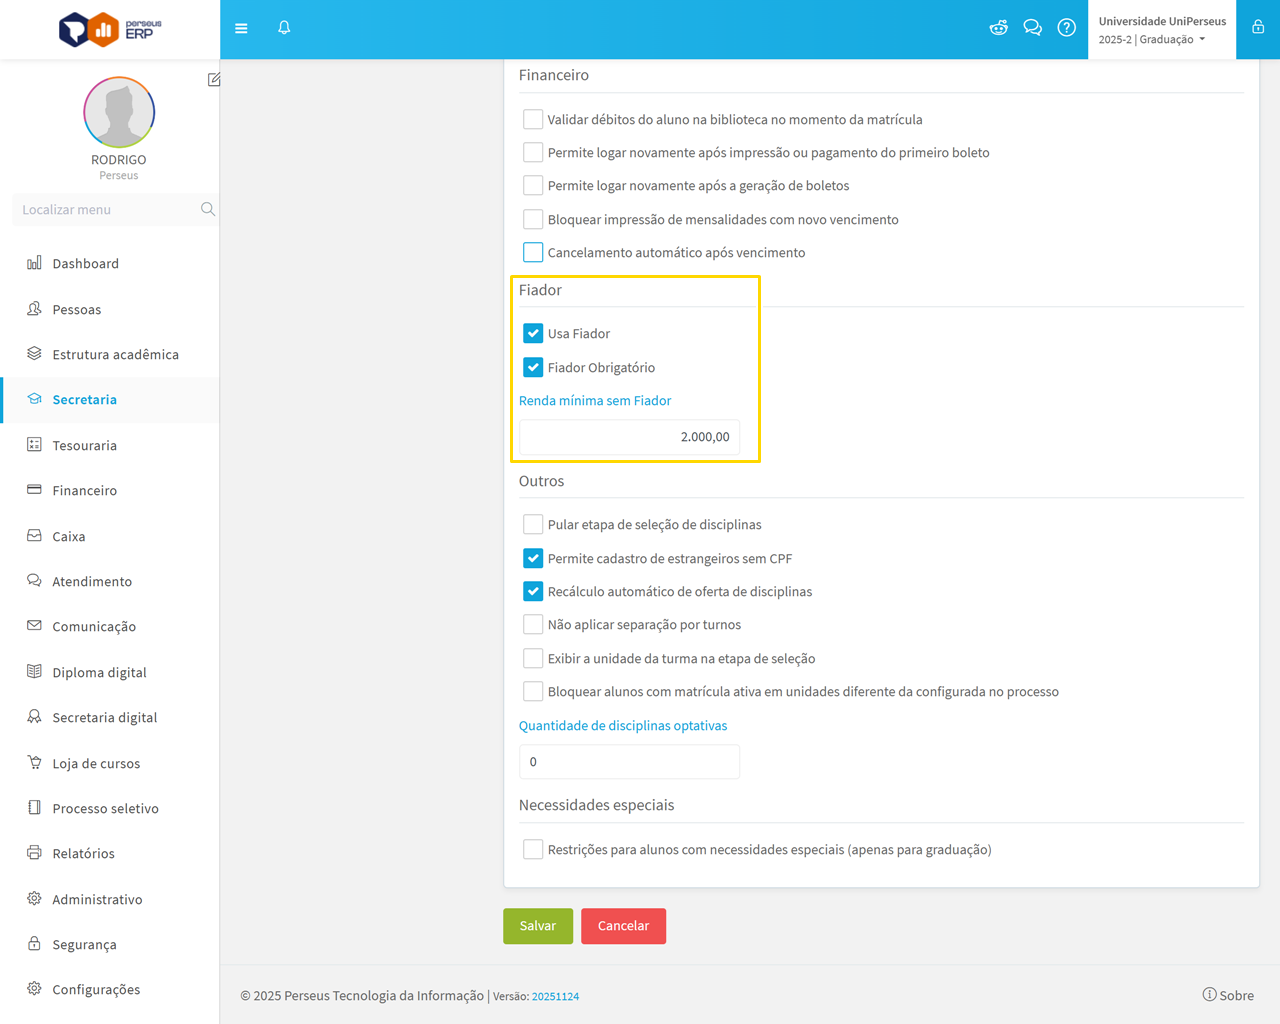Click the edit profile icon
The width and height of the screenshot is (1280, 1024).
coord(214,79)
